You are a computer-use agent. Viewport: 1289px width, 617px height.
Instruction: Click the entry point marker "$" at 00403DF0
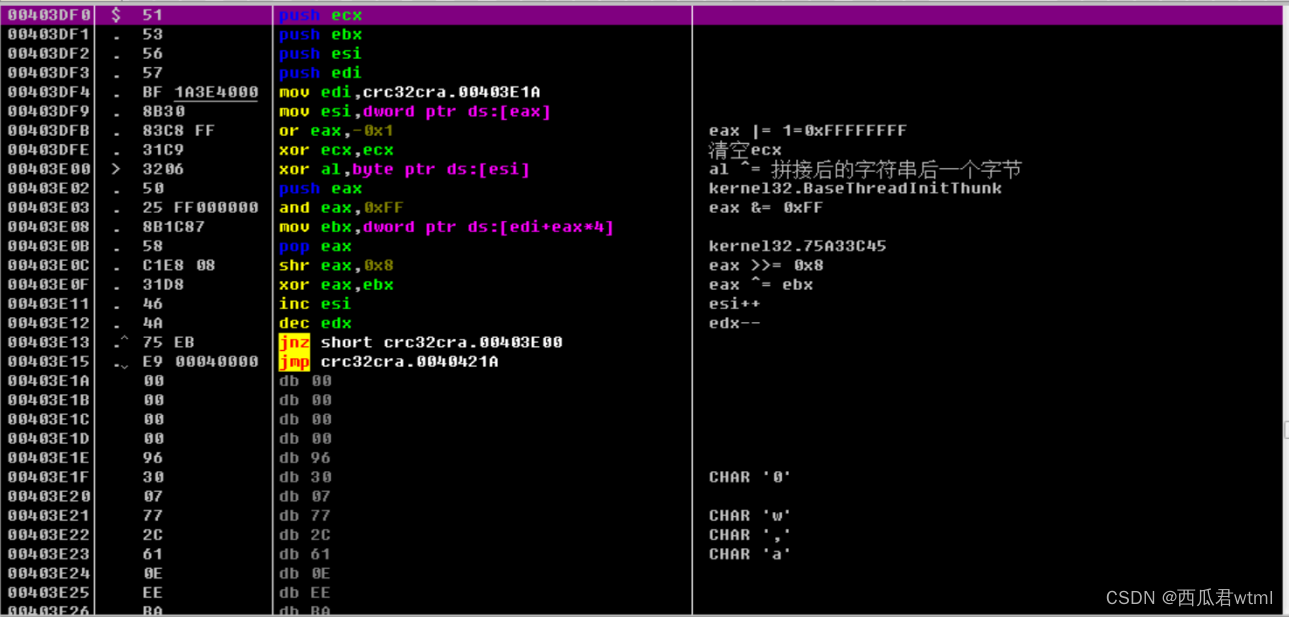click(118, 15)
